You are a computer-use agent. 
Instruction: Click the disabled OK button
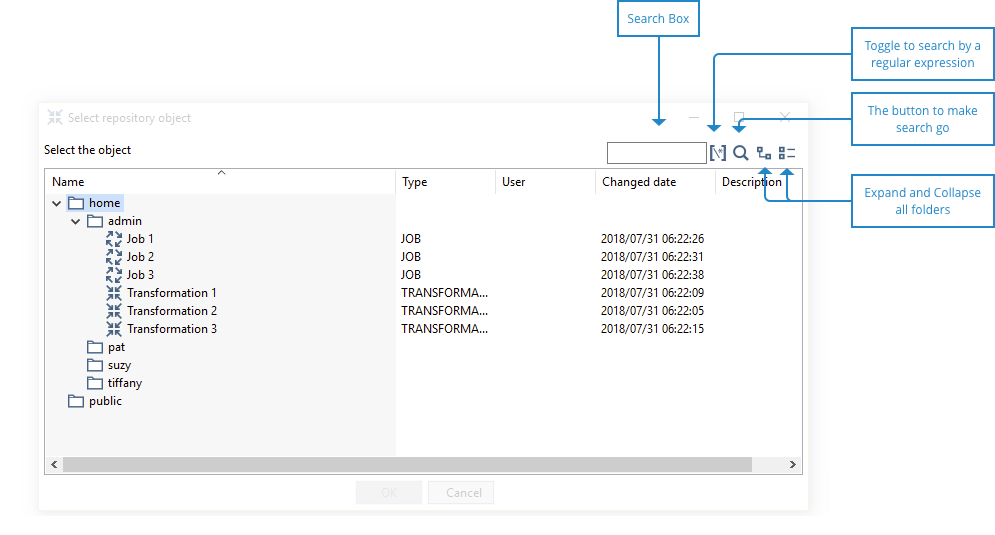389,492
